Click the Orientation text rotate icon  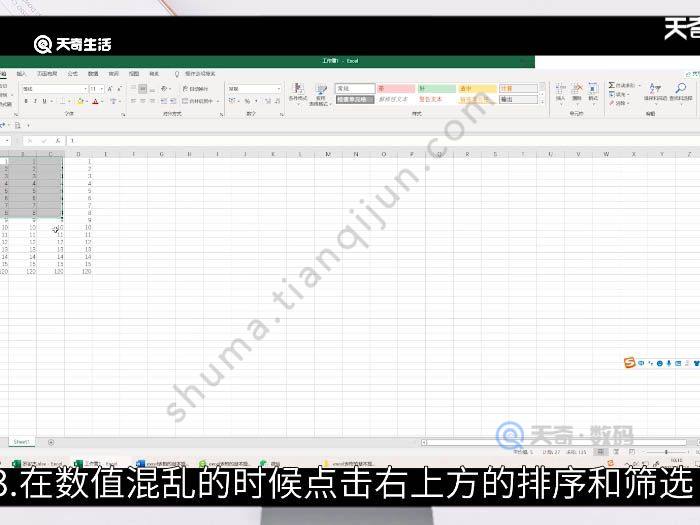(164, 89)
